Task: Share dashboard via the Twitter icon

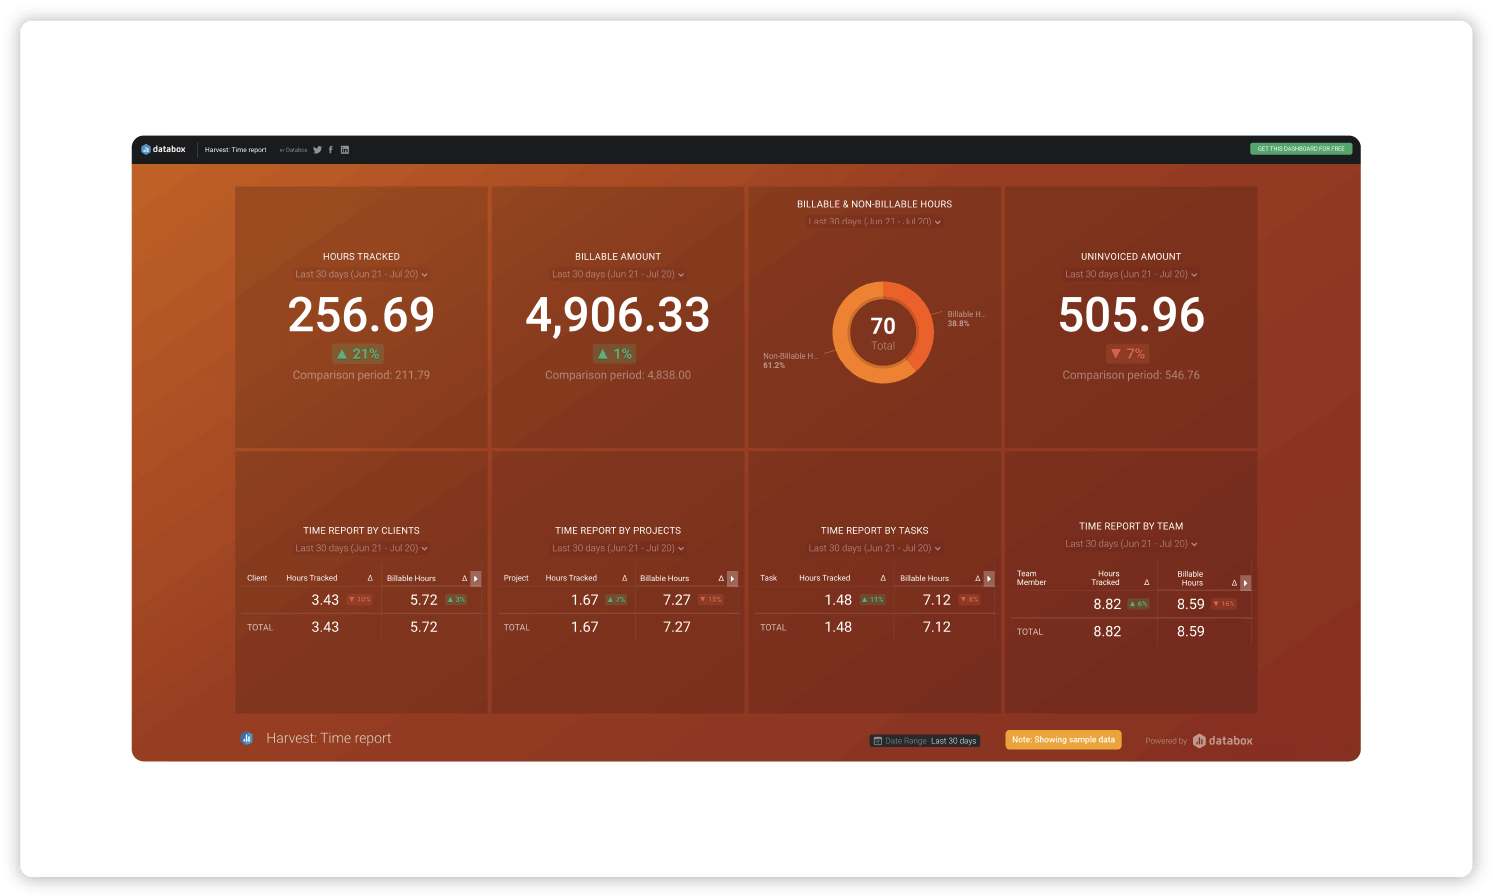Action: [x=317, y=150]
